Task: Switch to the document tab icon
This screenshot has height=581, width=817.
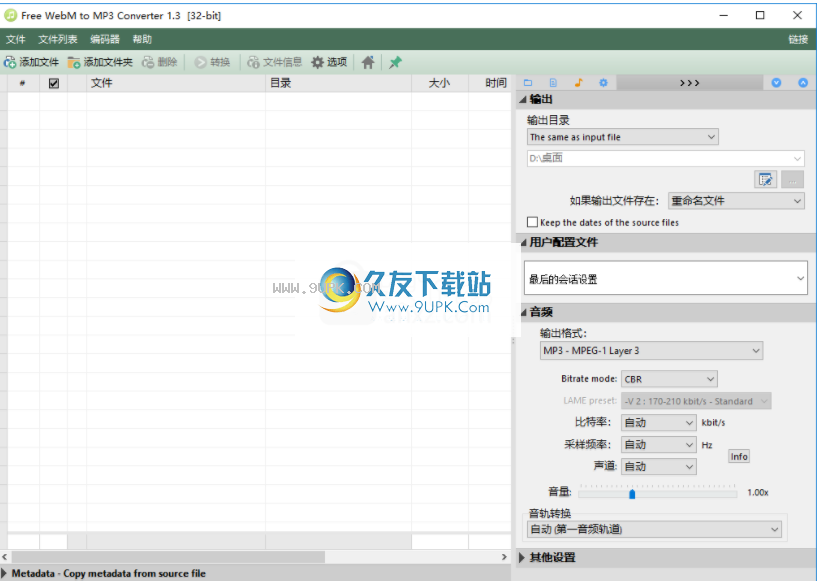Action: coord(553,83)
